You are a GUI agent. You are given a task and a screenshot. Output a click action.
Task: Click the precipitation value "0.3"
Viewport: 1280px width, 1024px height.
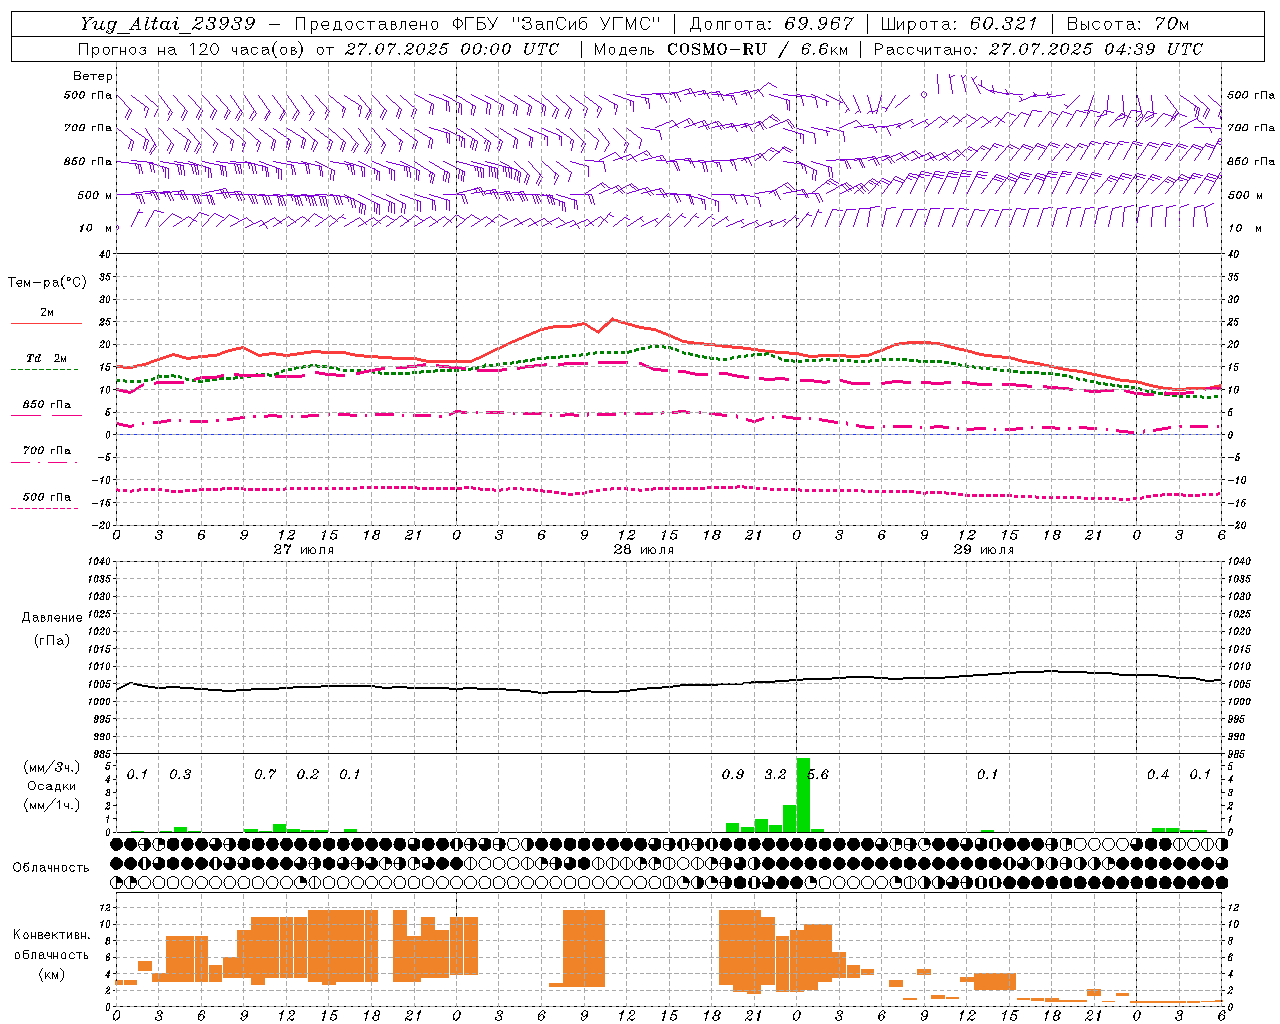(180, 775)
